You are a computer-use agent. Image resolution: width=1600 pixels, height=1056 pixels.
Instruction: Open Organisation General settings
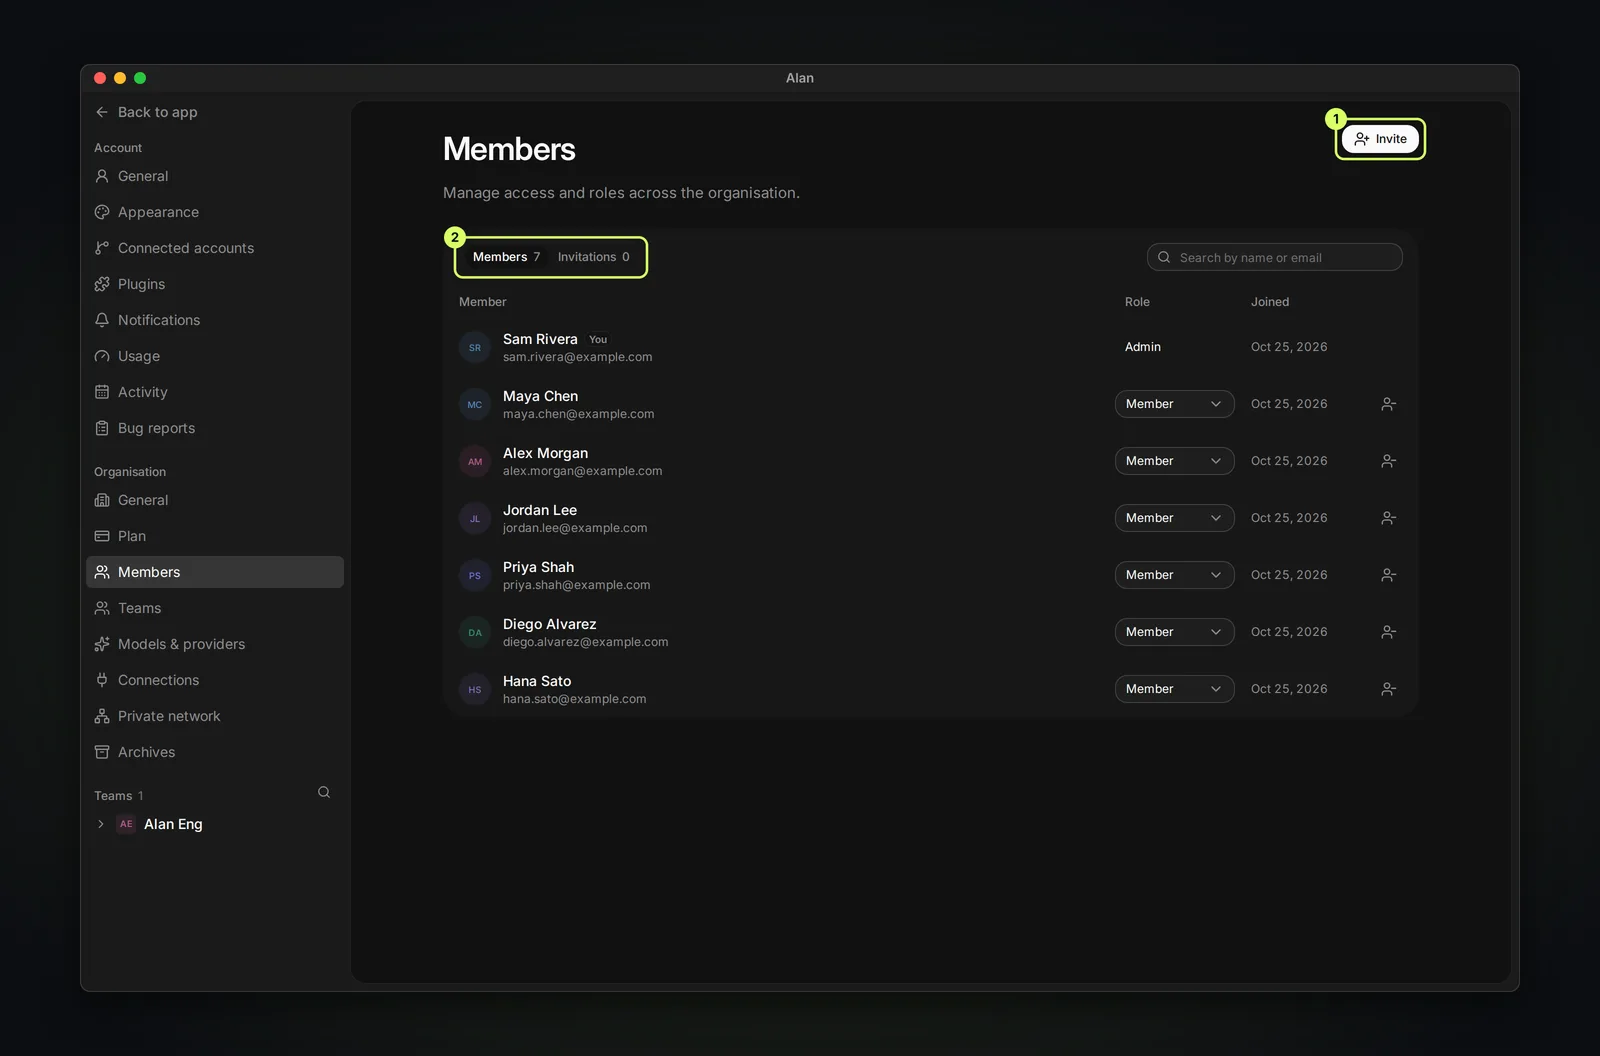[215, 500]
